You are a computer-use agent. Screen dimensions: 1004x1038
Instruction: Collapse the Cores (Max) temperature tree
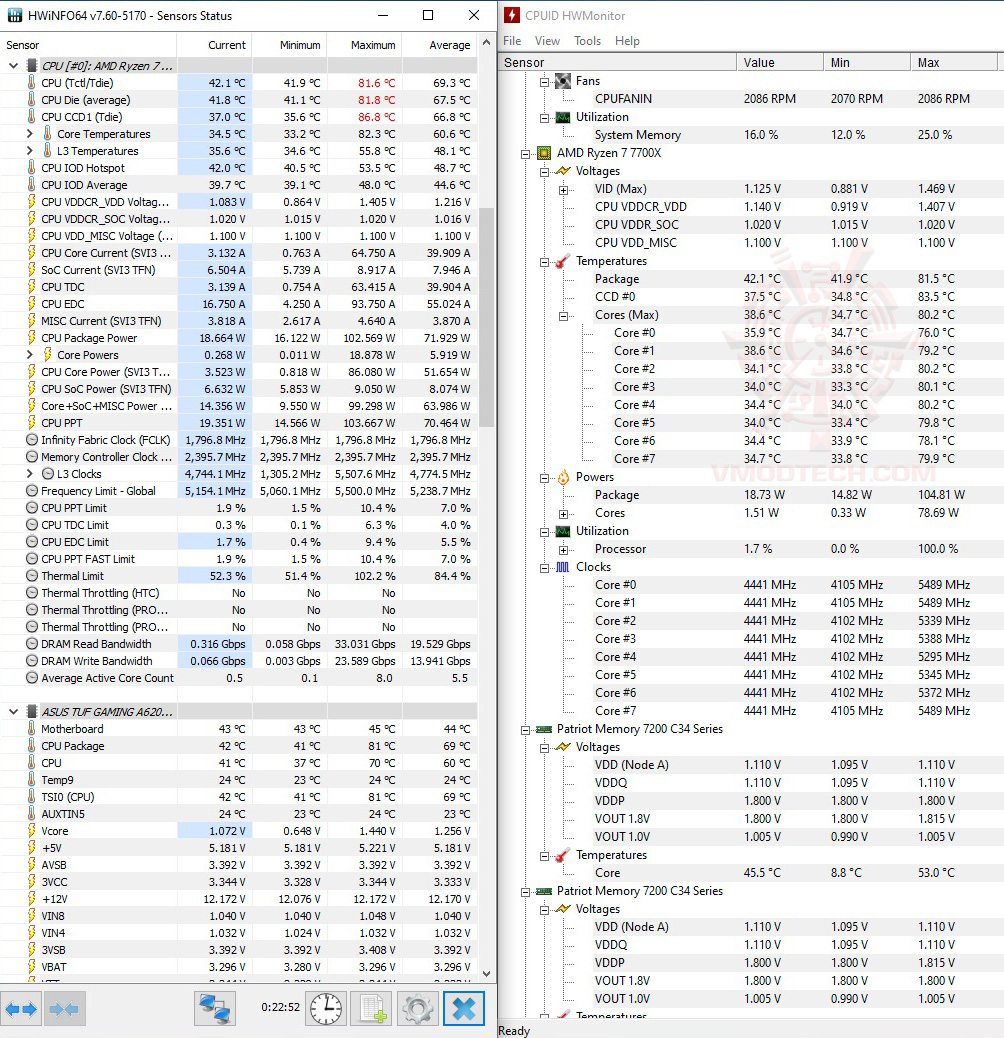(x=563, y=316)
